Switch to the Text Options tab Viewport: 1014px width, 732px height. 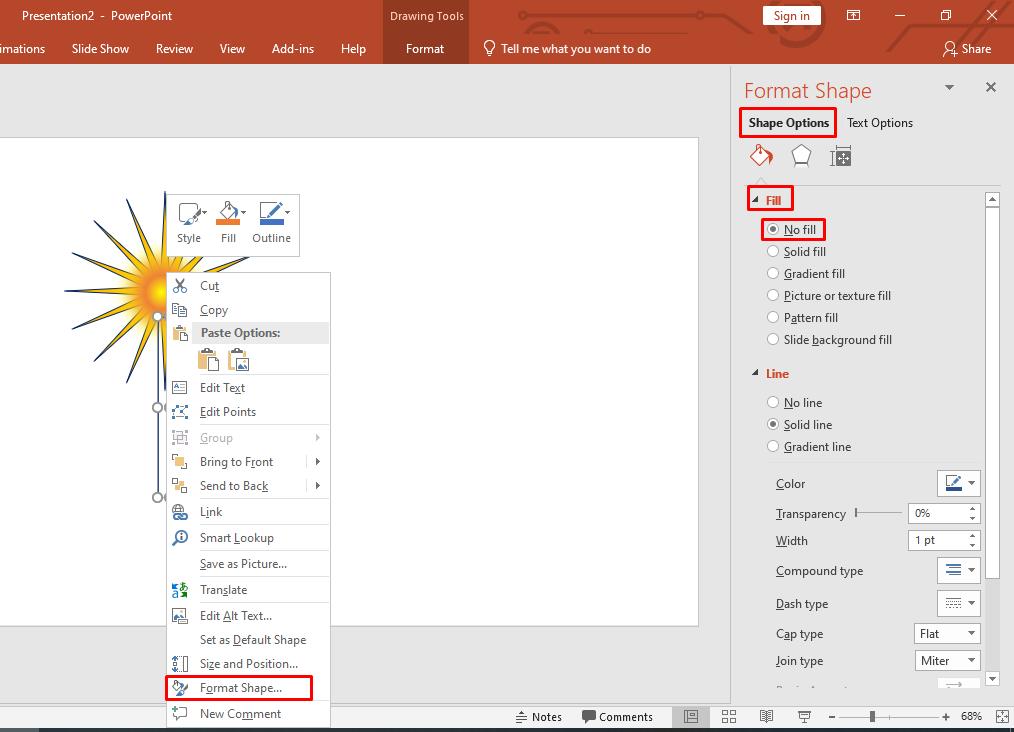(880, 123)
